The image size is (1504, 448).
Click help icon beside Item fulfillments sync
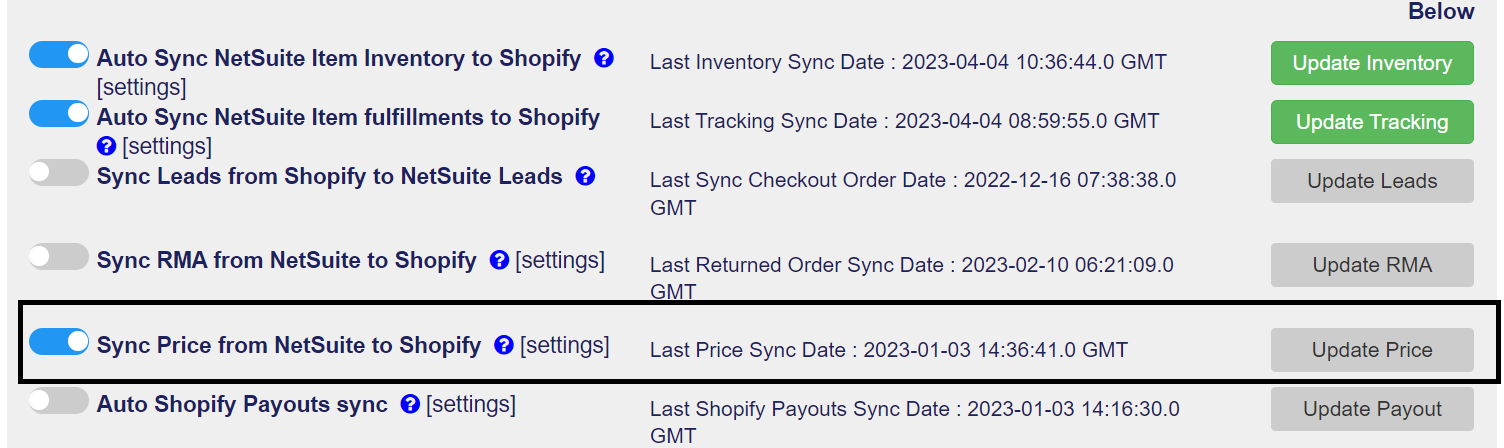tap(107, 147)
